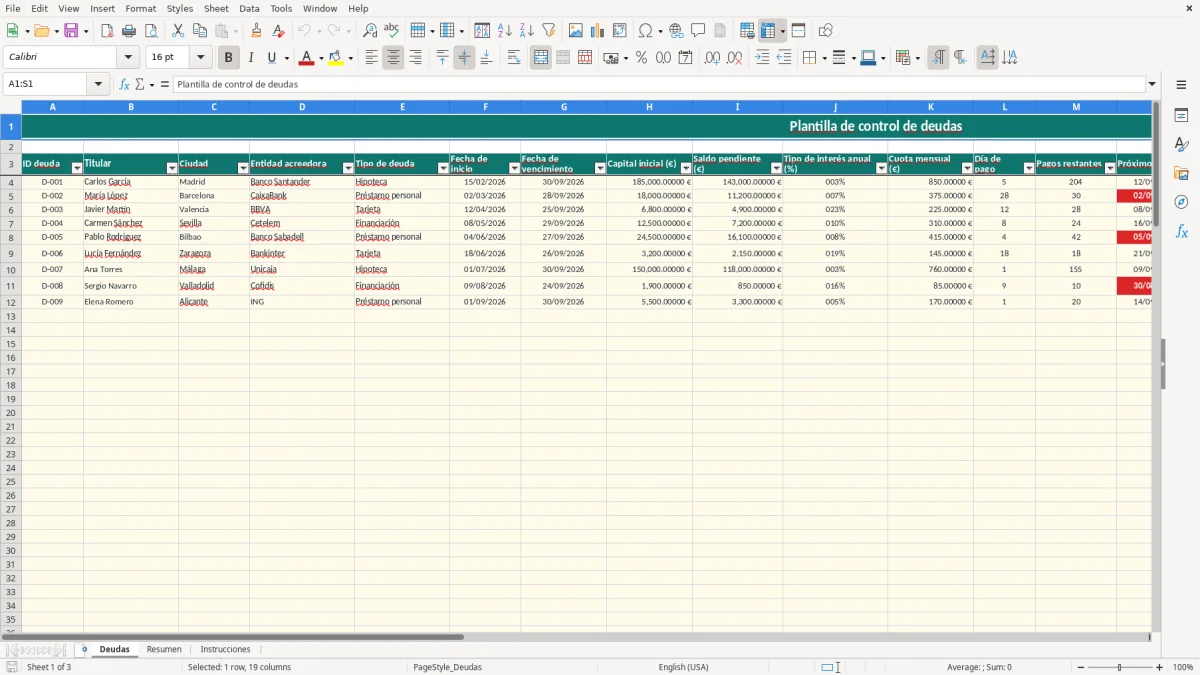Click the AutoFilter funnel icon
Viewport: 1200px width, 675px height.
pyautogui.click(x=548, y=31)
